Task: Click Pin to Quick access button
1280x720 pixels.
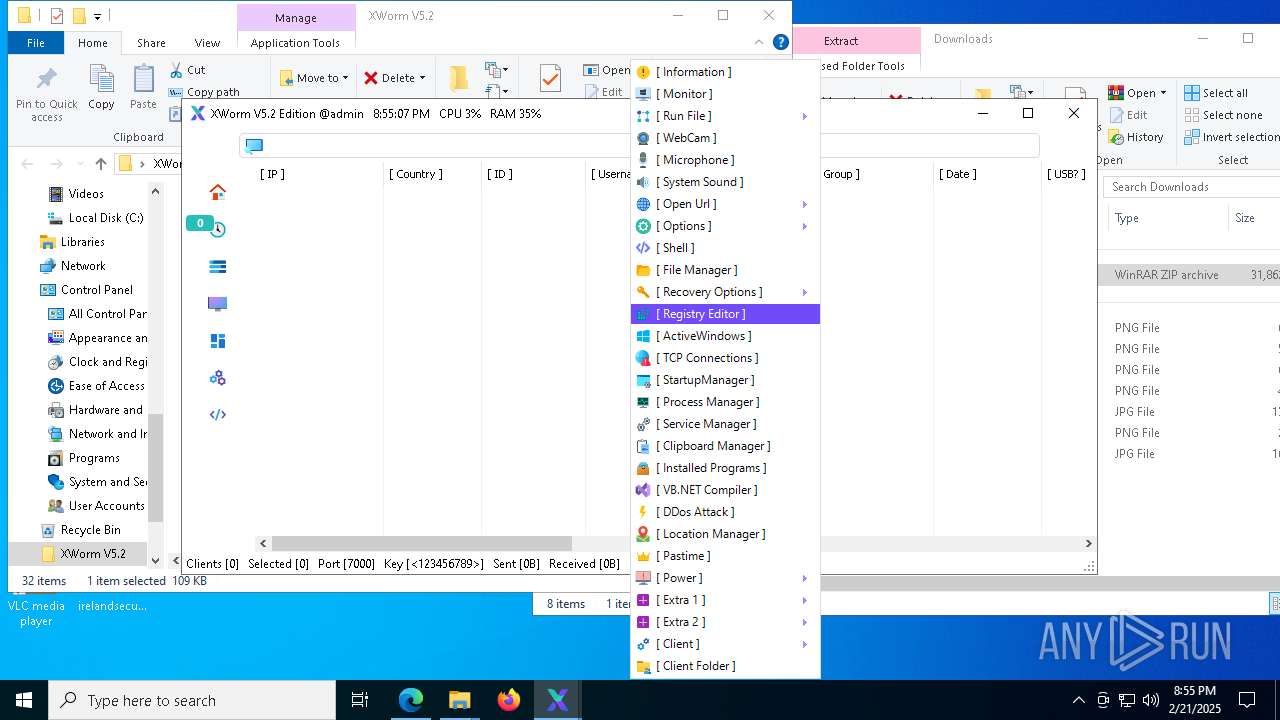Action: (x=46, y=95)
